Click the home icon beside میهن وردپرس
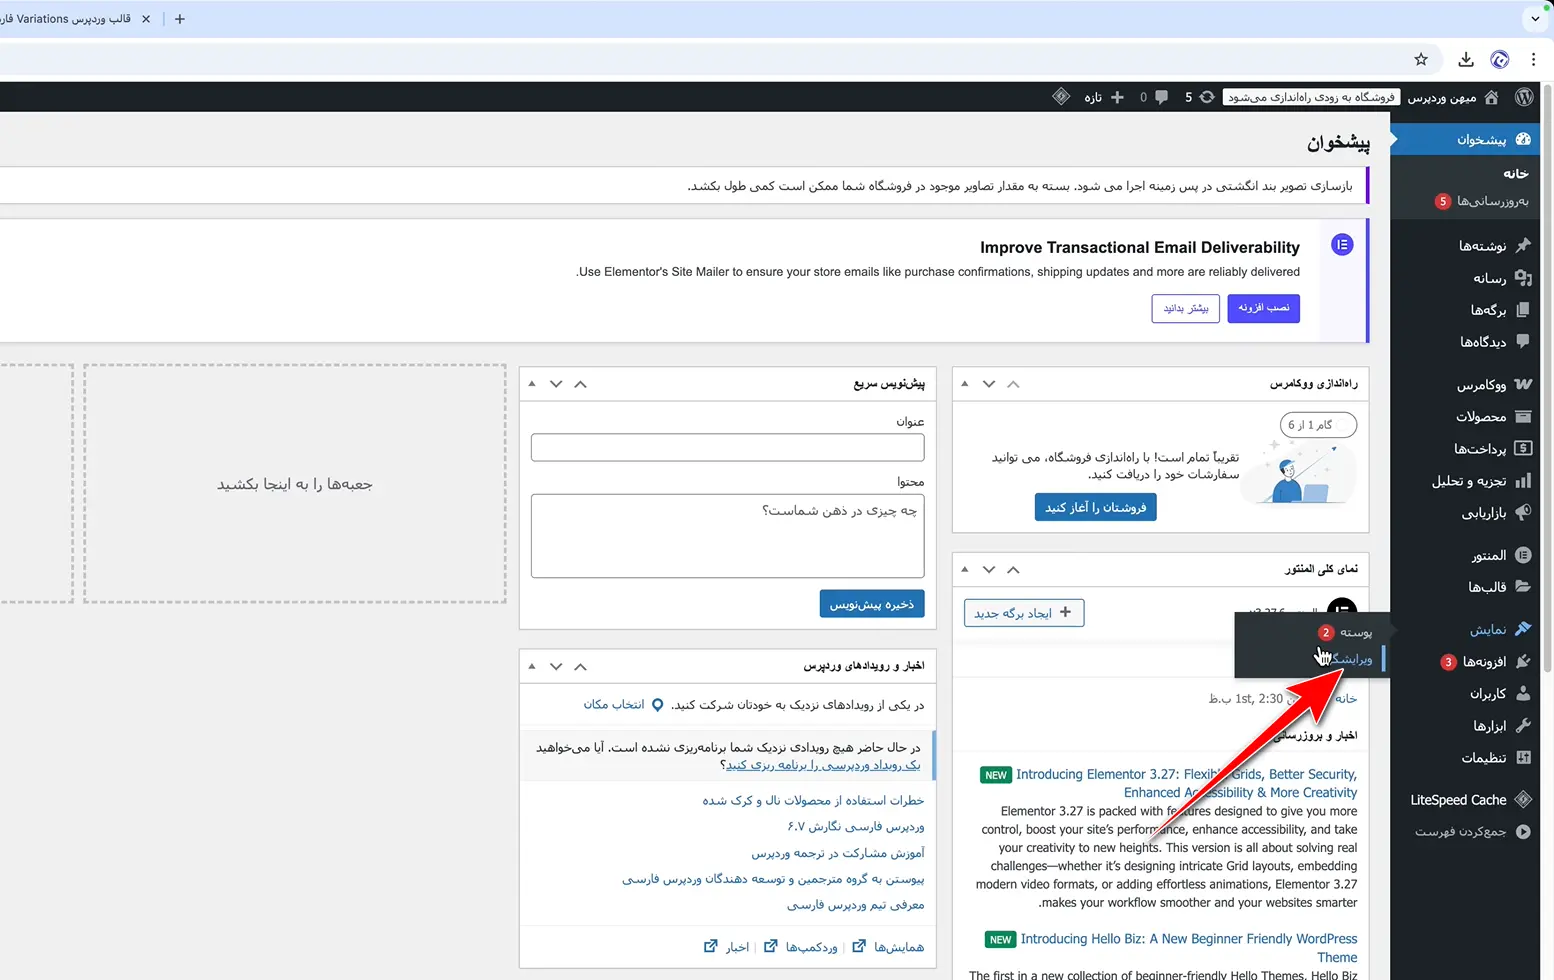 1491,97
